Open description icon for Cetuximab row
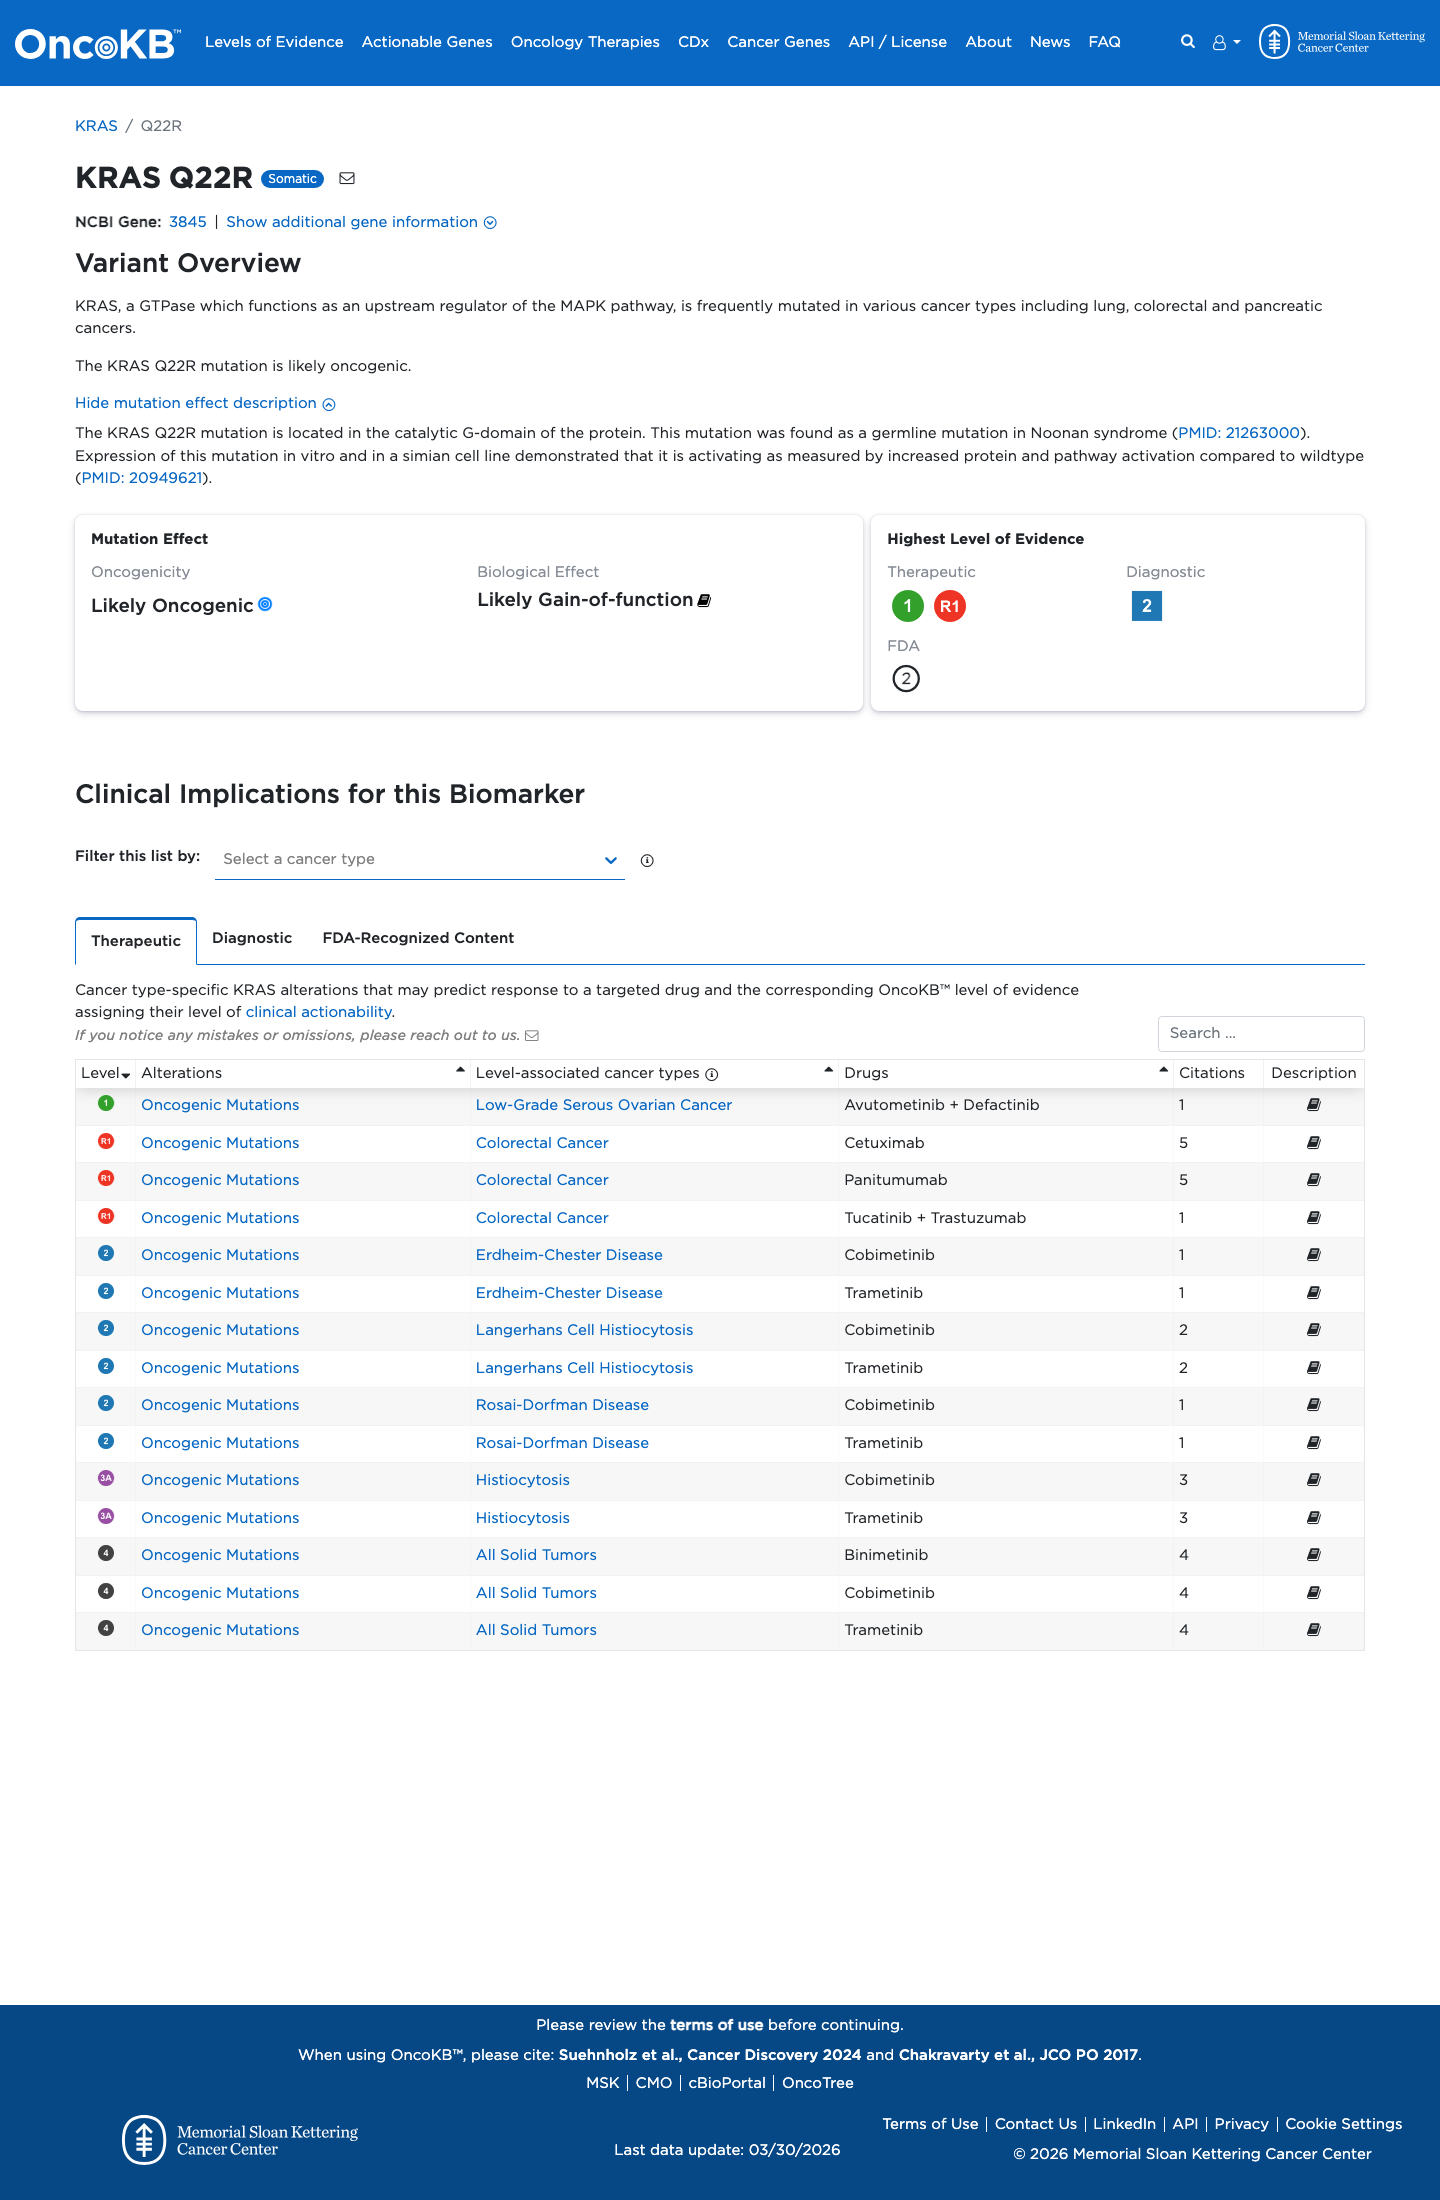This screenshot has width=1440, height=2200. click(x=1314, y=1143)
